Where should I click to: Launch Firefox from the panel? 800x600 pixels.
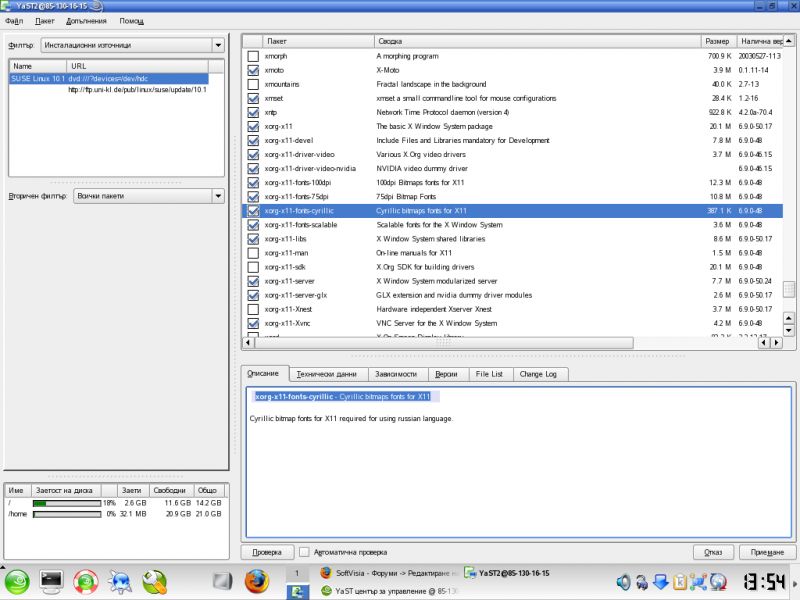pos(257,581)
